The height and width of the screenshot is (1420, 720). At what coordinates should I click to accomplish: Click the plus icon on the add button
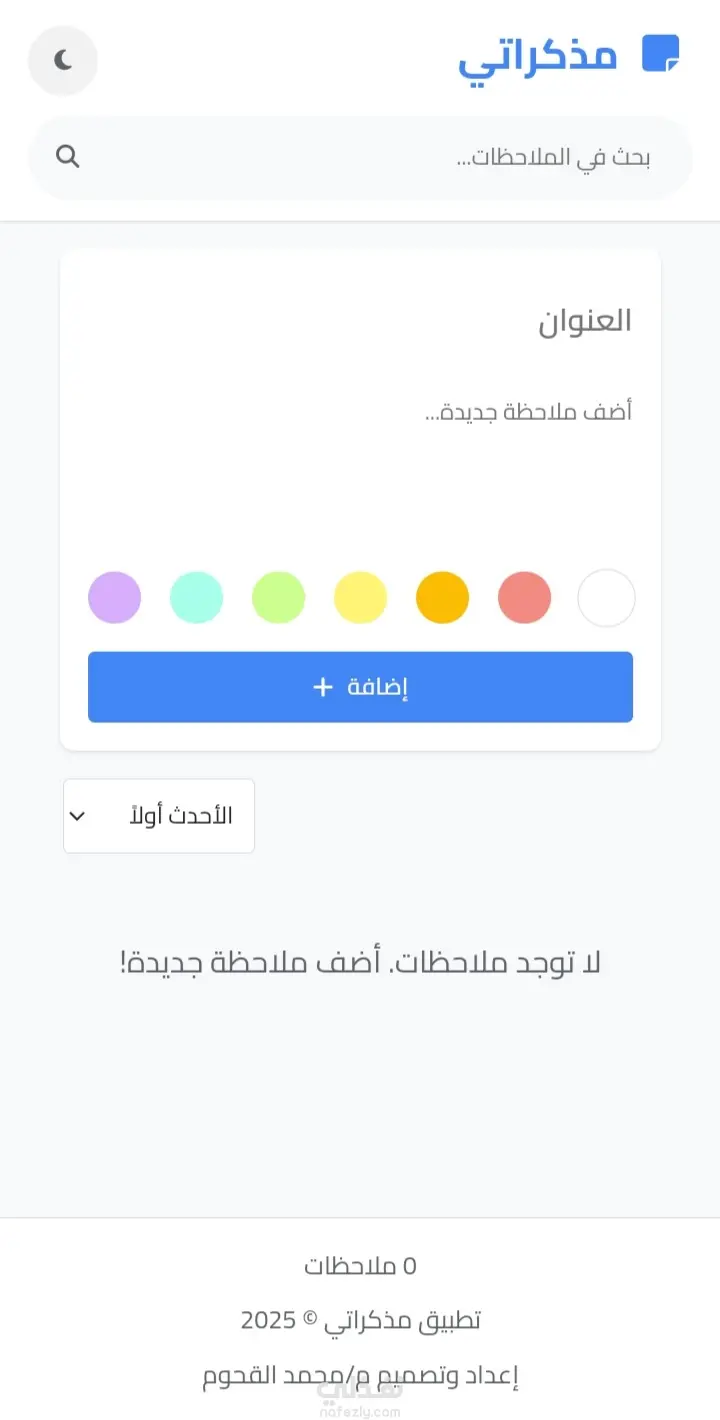click(322, 687)
